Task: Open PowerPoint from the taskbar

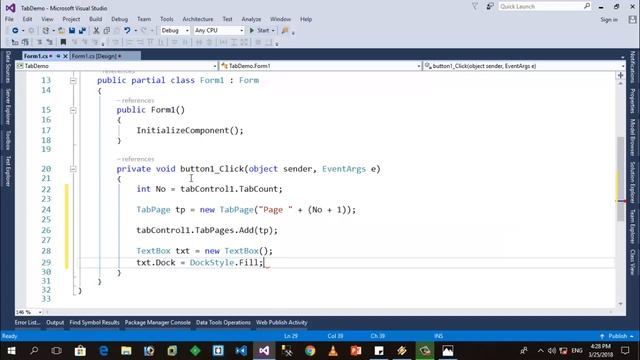Action: click(x=356, y=351)
